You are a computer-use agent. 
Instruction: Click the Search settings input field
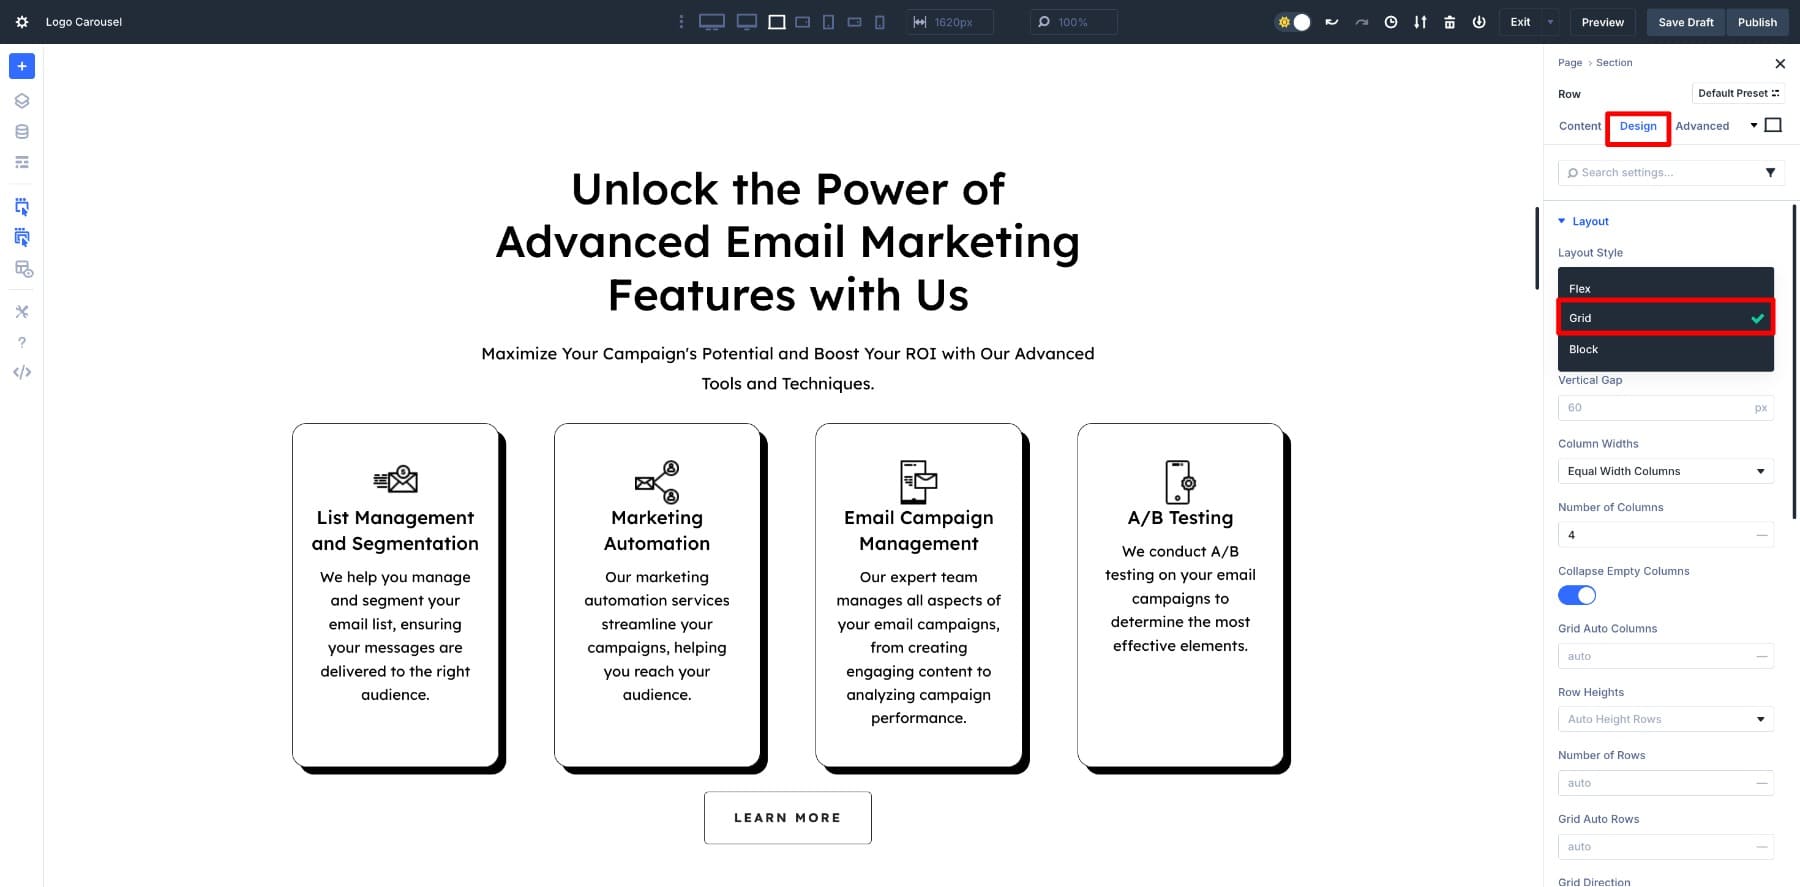[1660, 173]
